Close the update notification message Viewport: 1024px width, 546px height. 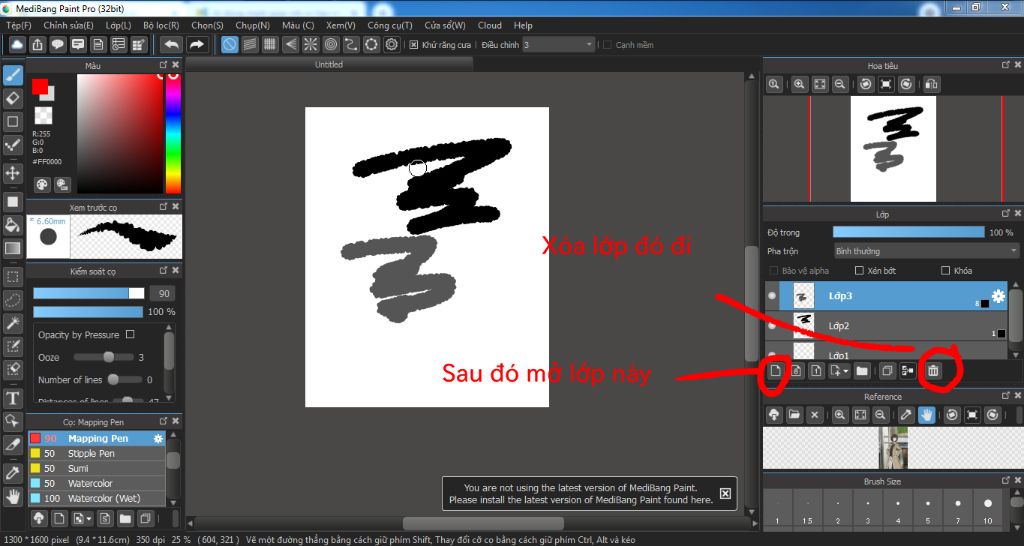[x=725, y=493]
